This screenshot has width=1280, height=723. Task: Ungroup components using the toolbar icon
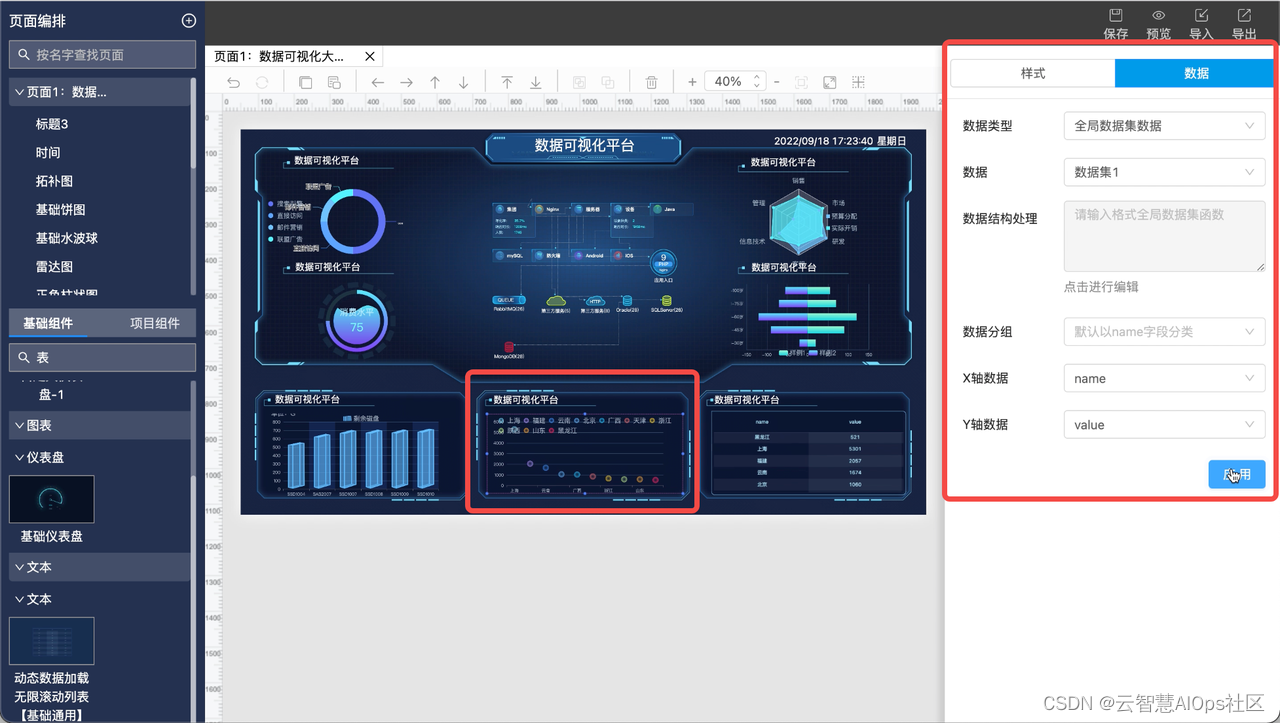coord(608,82)
